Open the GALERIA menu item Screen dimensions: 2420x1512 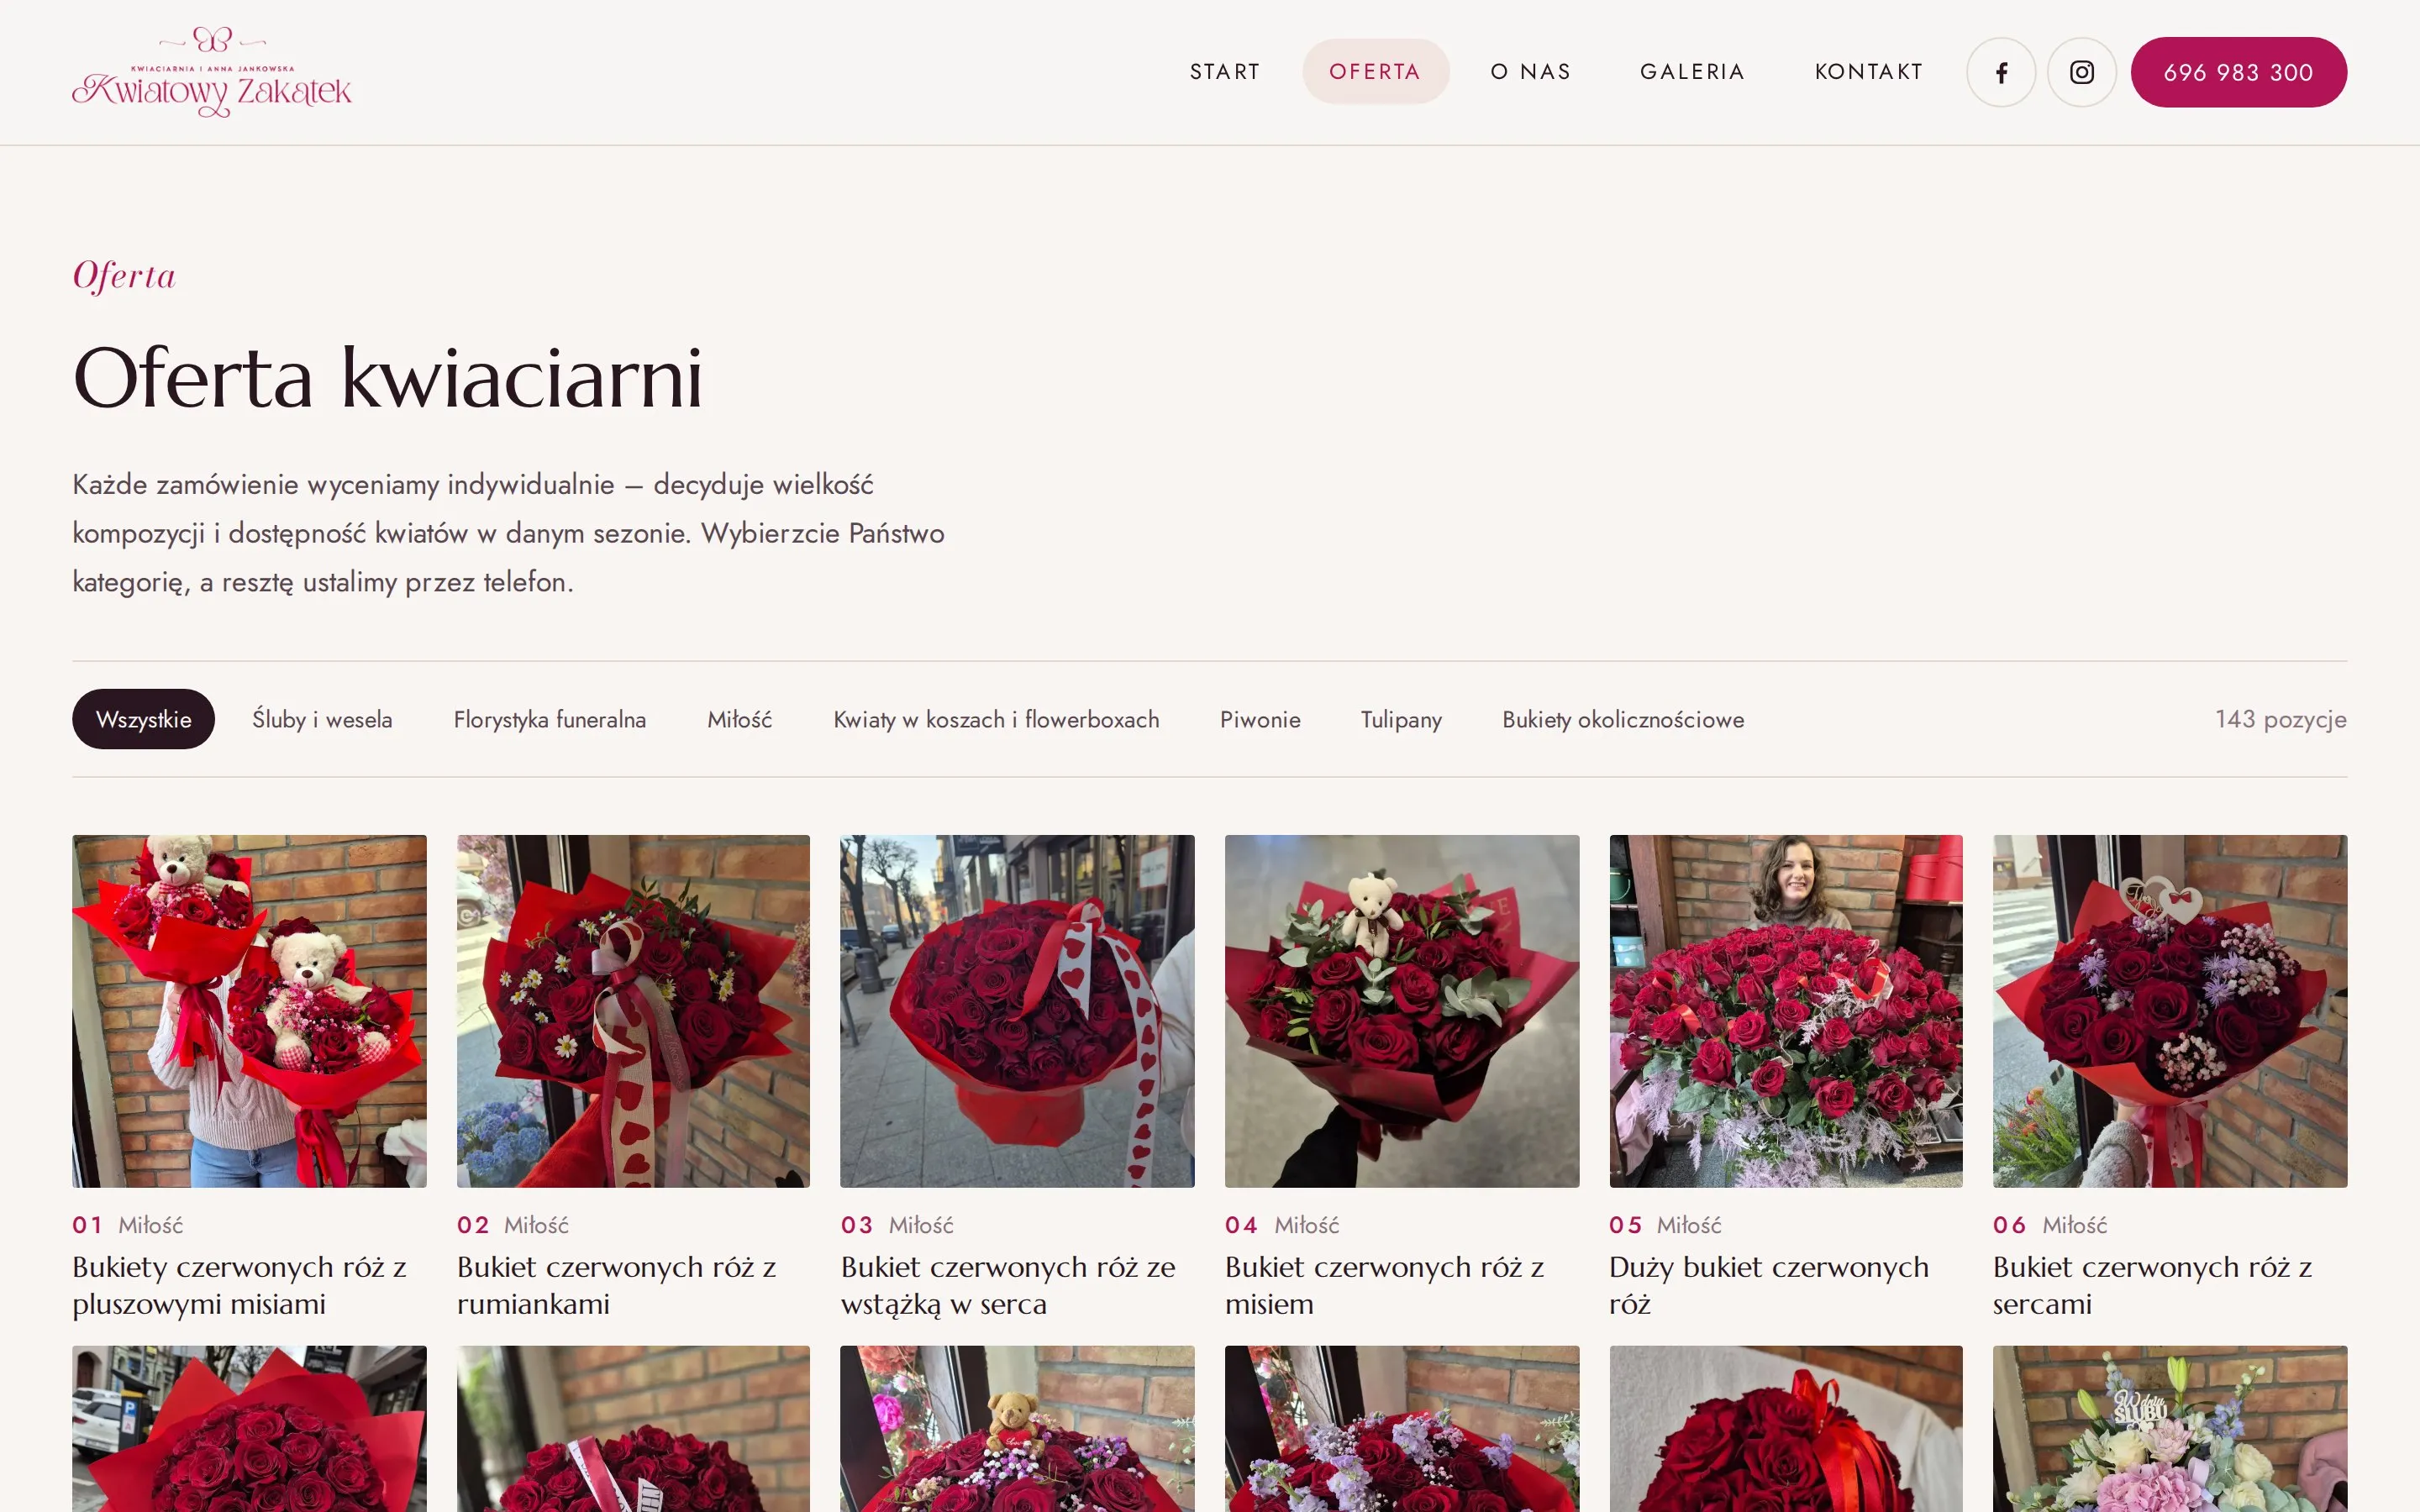1692,72
